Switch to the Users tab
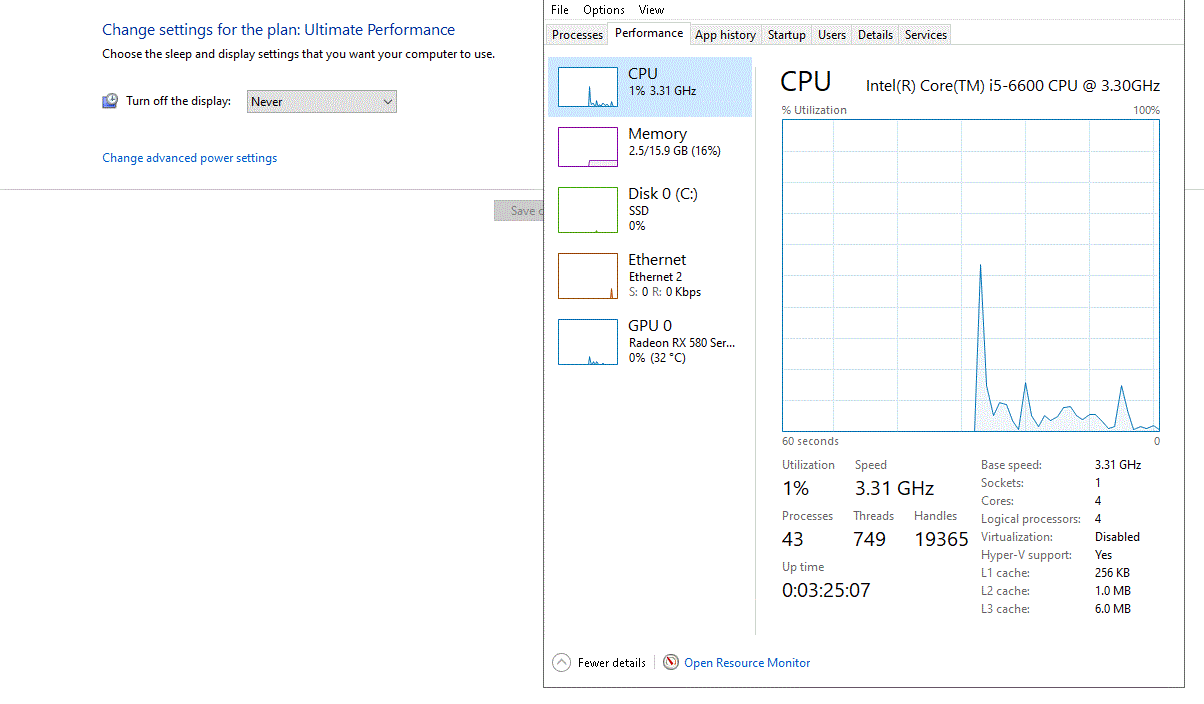1204x704 pixels. pyautogui.click(x=832, y=35)
